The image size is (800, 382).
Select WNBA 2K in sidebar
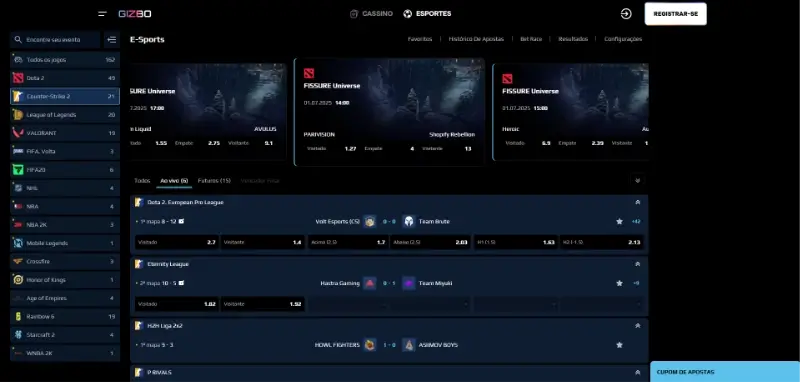pos(65,353)
